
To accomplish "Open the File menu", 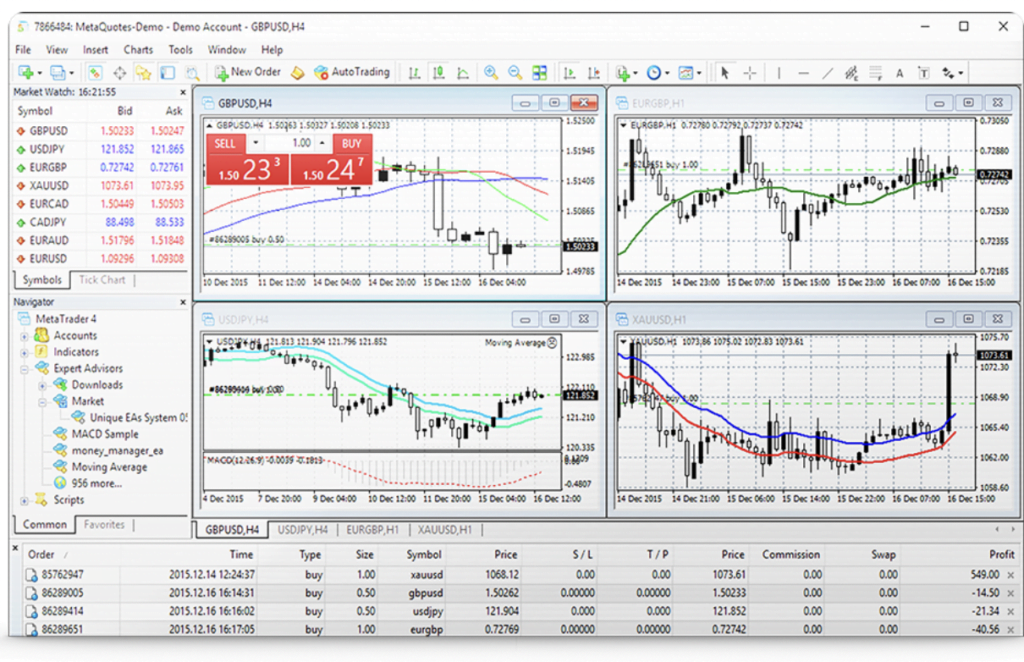I will coord(23,50).
